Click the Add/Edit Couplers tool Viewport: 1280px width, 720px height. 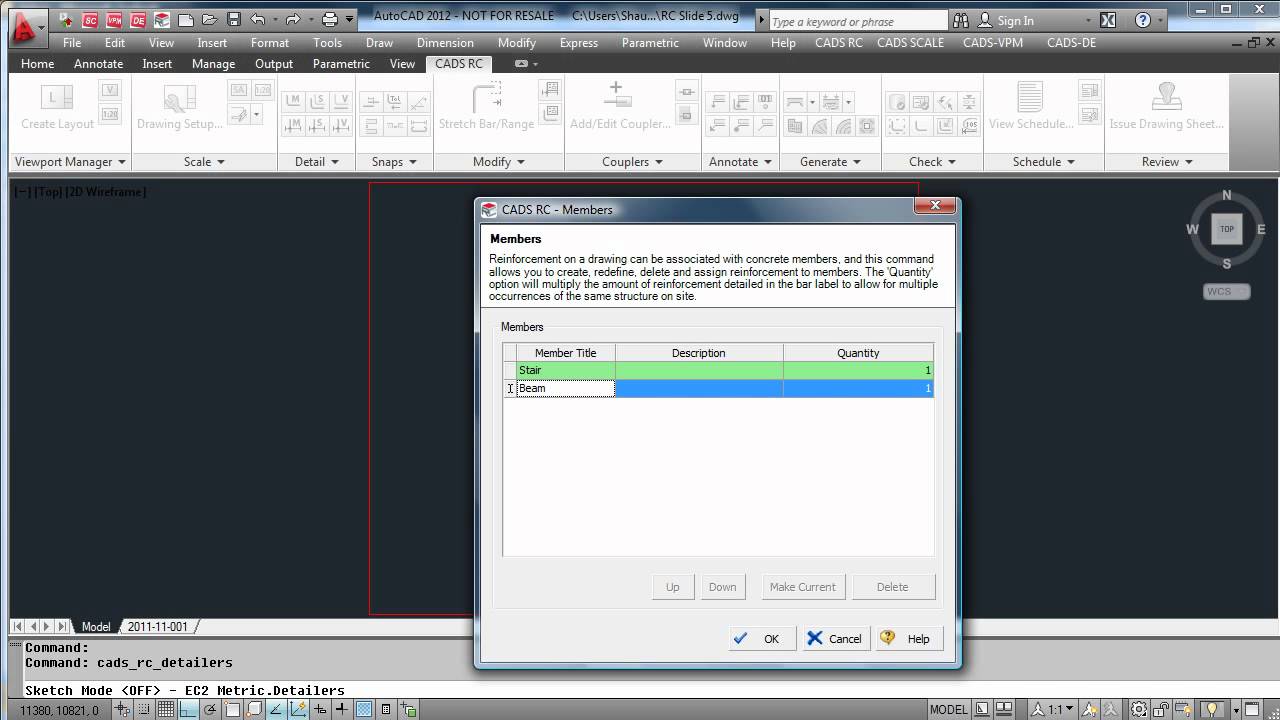tap(620, 107)
